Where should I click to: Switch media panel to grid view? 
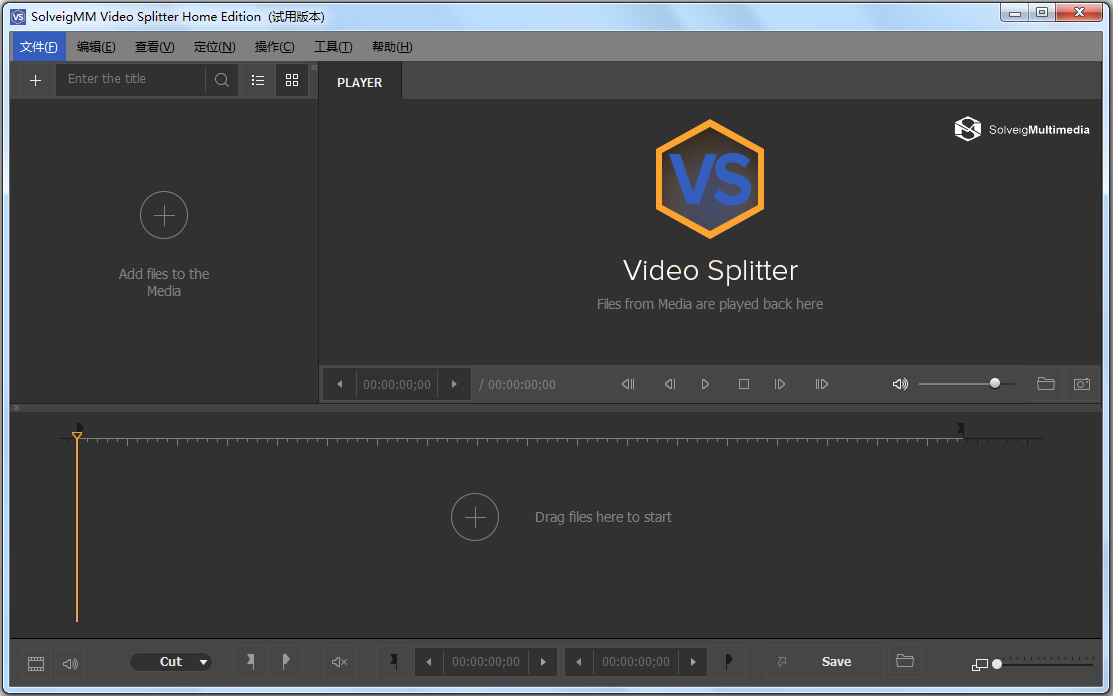[x=292, y=80]
